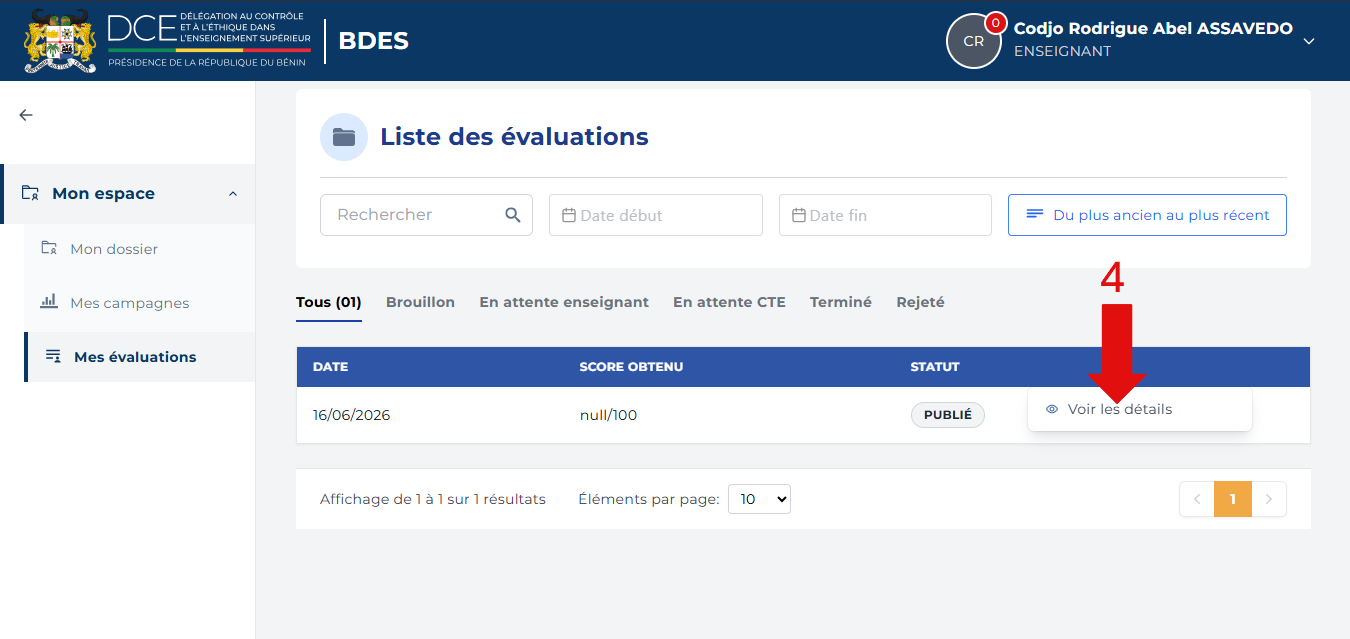Click the DATE column header
1350x639 pixels.
coord(330,367)
